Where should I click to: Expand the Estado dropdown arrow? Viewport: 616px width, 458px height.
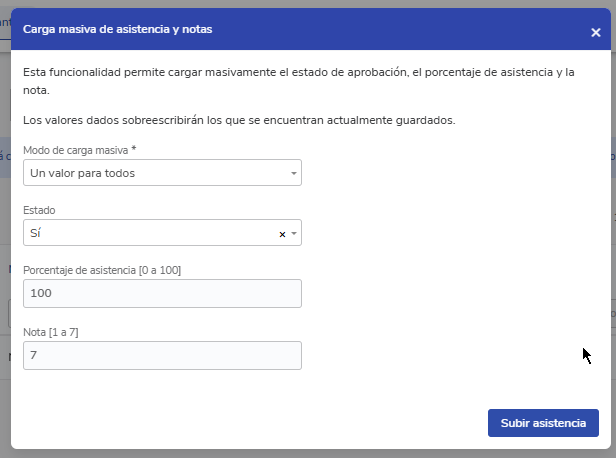[x=294, y=234]
